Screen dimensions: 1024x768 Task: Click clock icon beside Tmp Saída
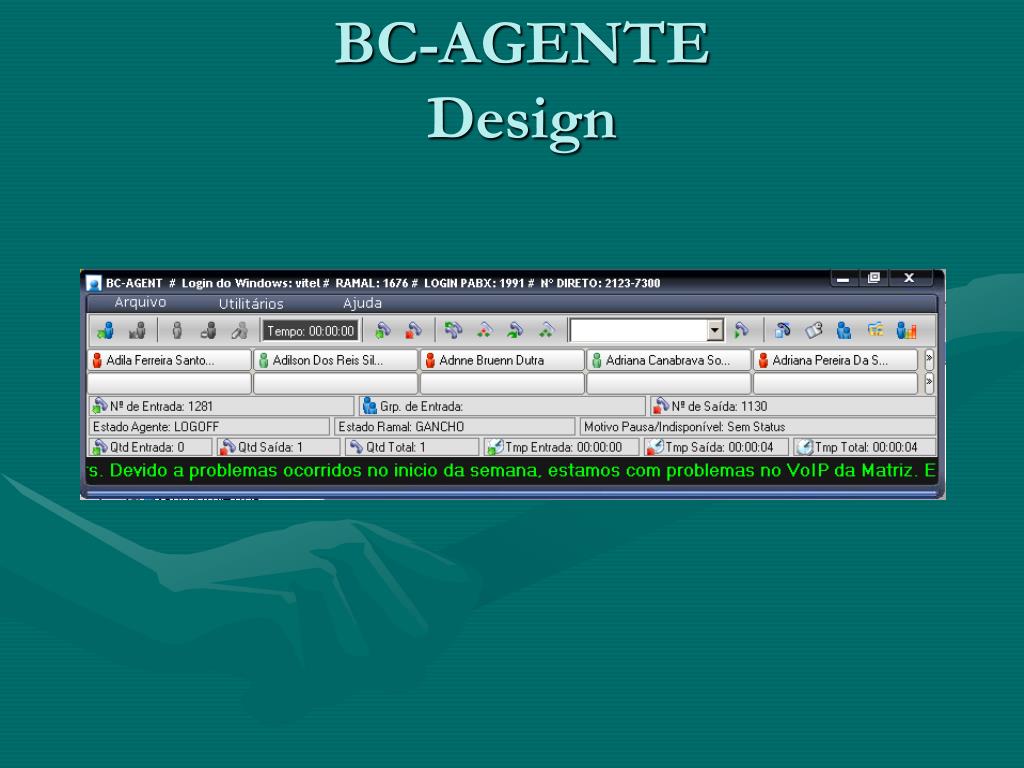click(x=655, y=447)
